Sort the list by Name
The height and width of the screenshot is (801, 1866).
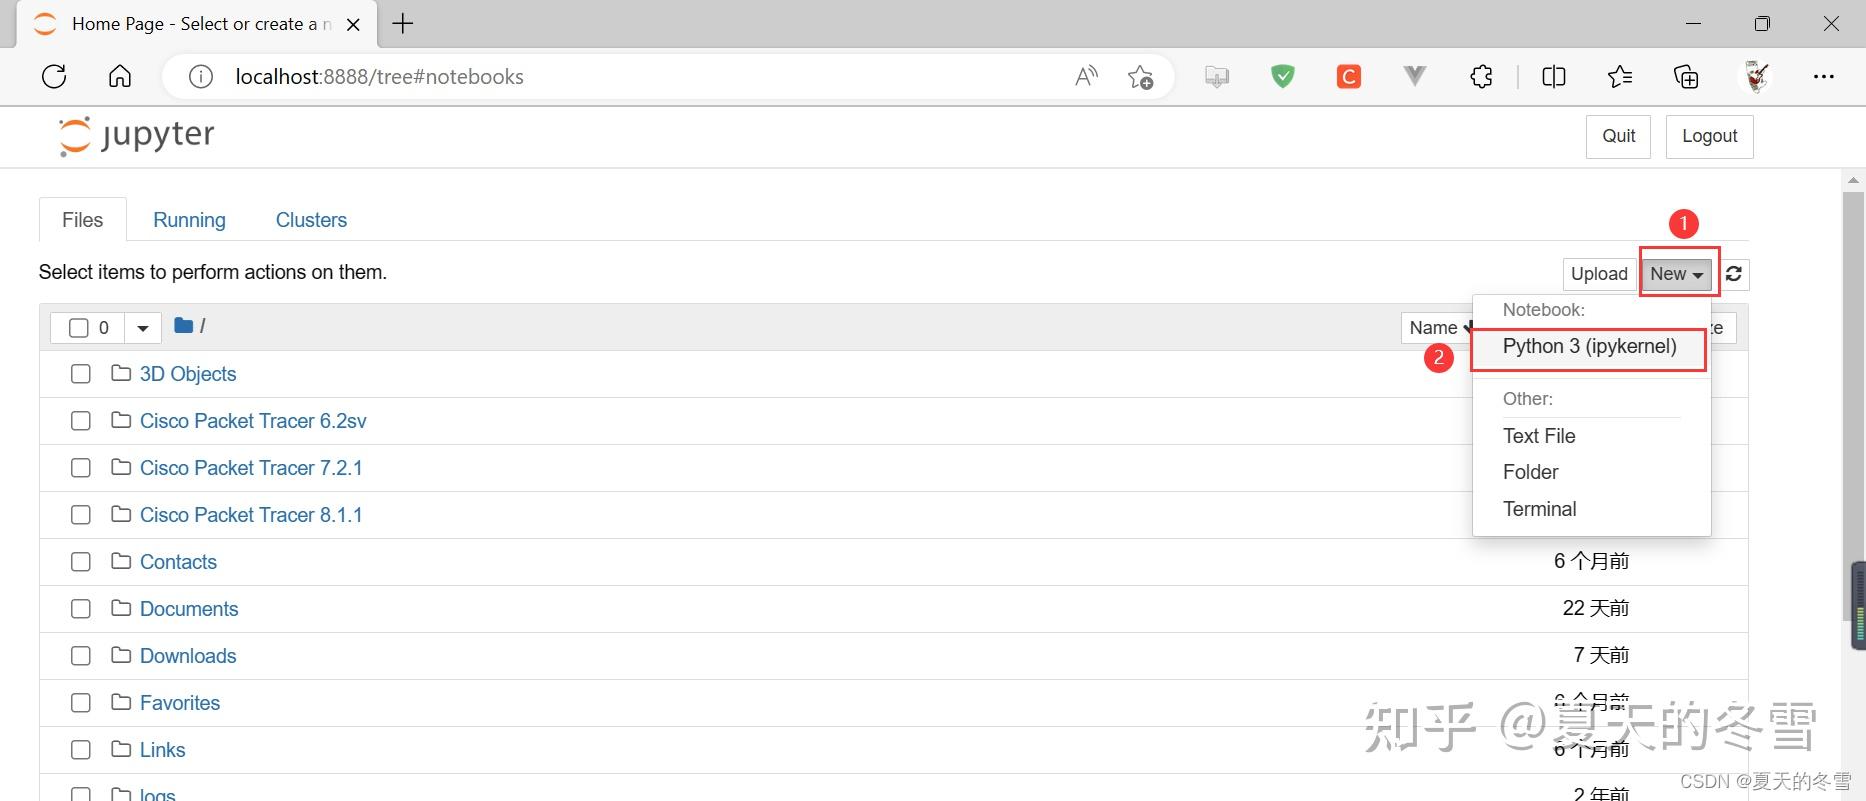(x=1438, y=328)
